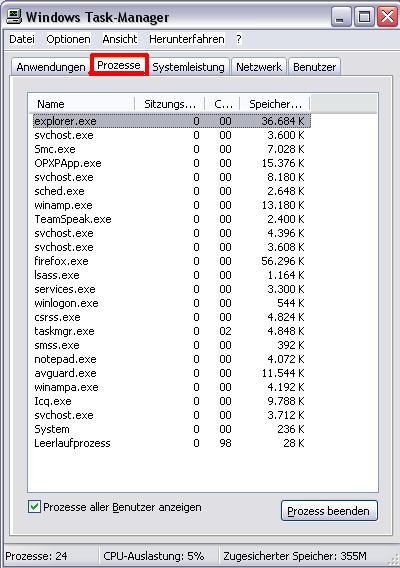The image size is (400, 568).
Task: Sort by the Speicher column header
Action: point(275,104)
